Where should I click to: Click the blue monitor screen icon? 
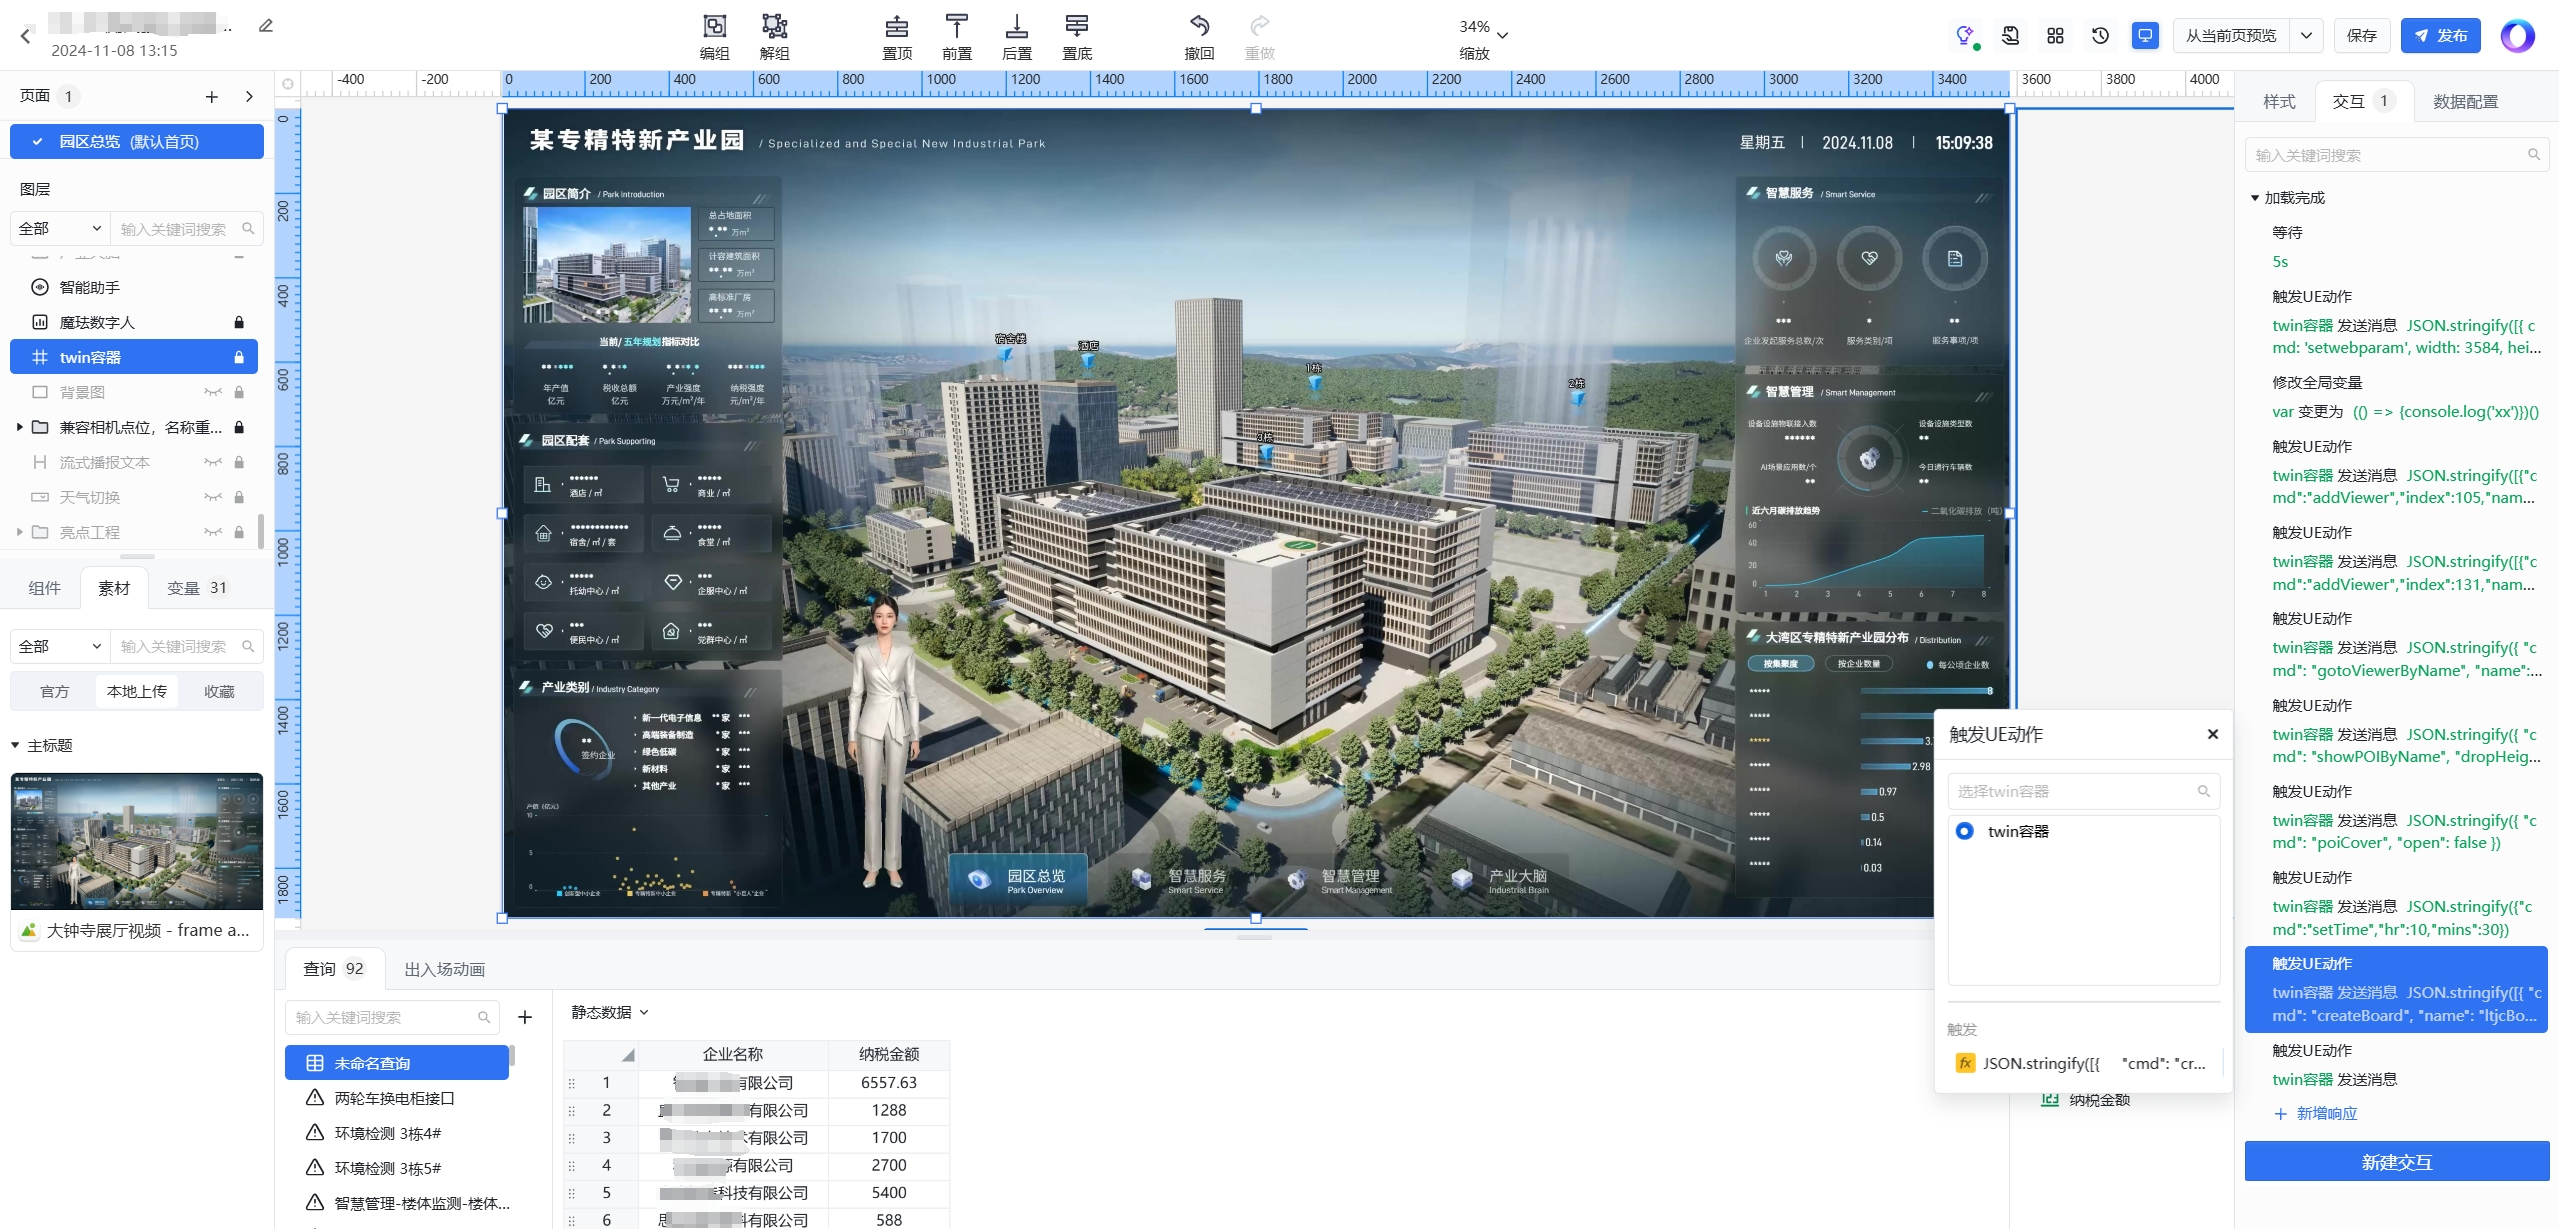click(2145, 36)
